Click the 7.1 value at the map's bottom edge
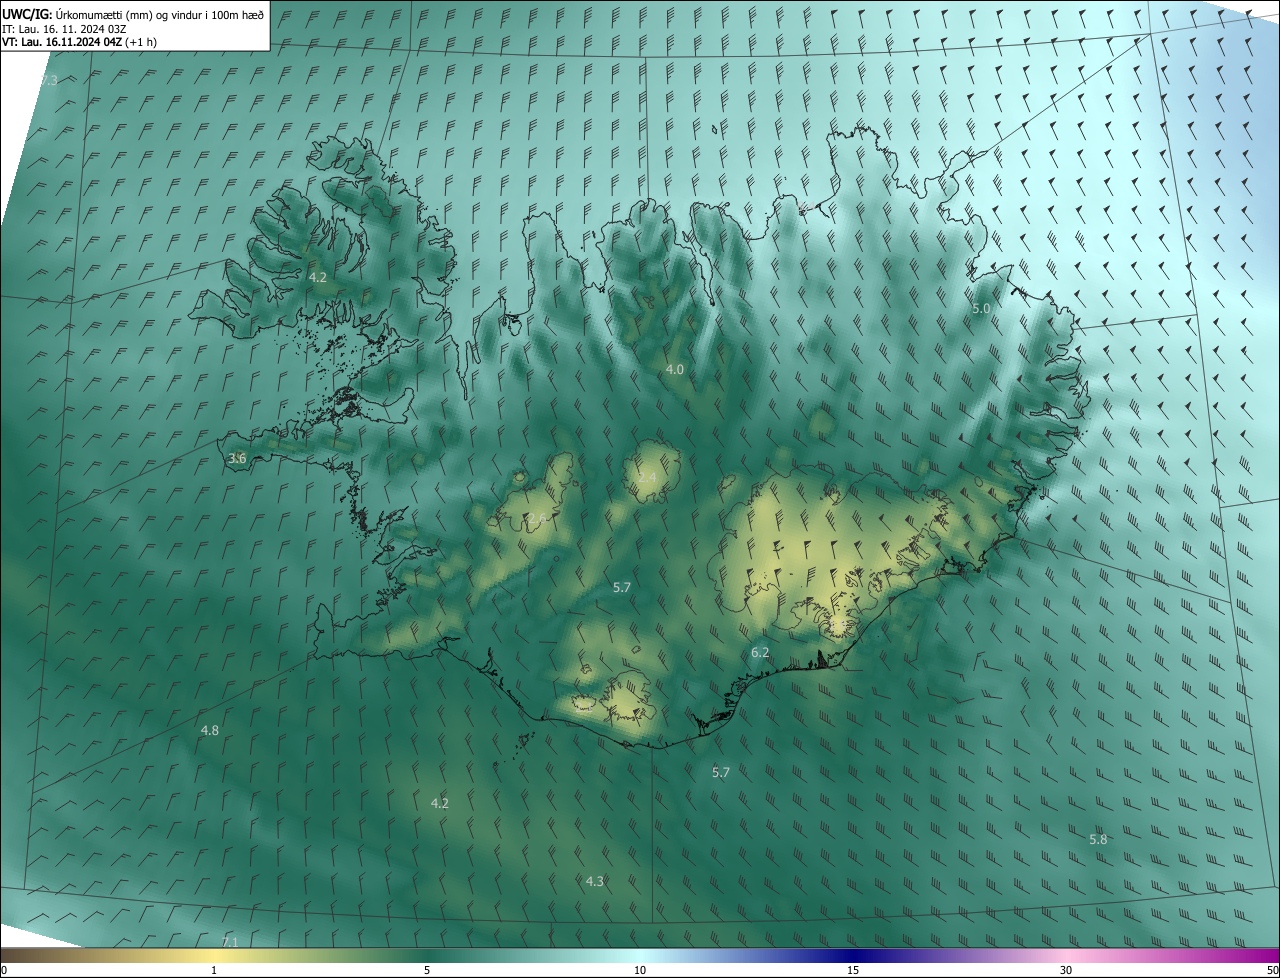 point(229,942)
